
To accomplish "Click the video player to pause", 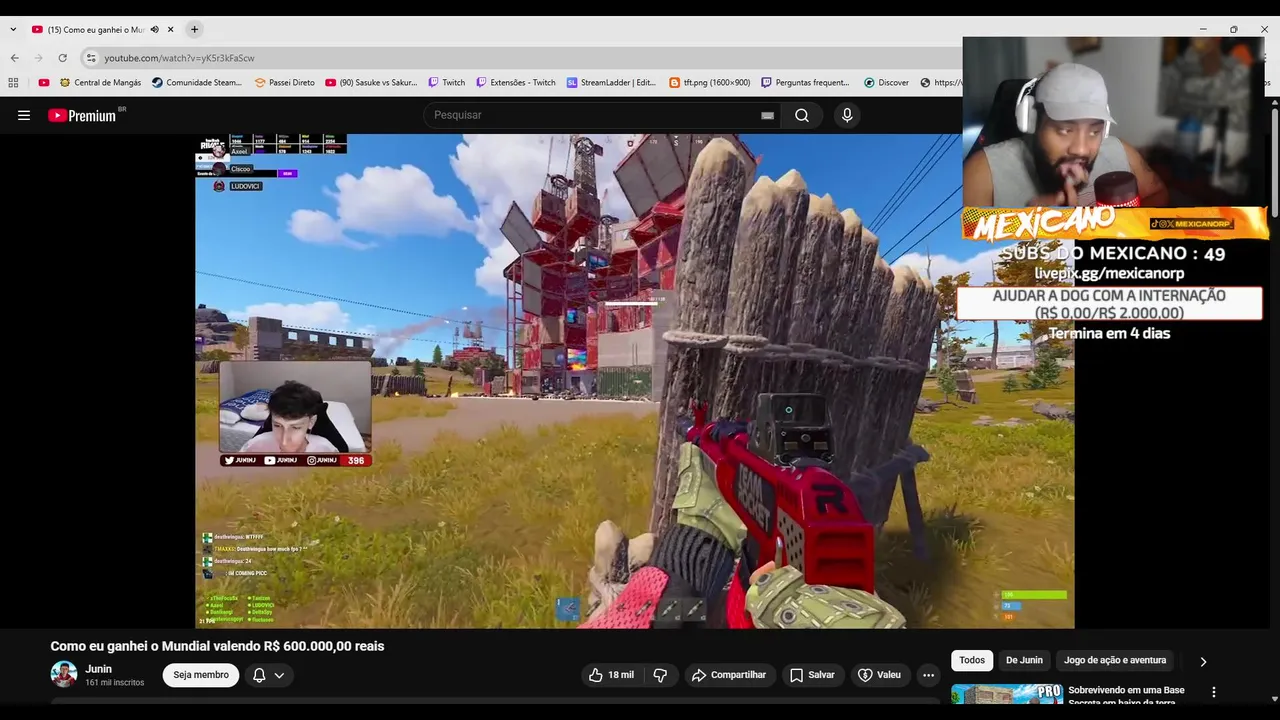I will [x=634, y=381].
